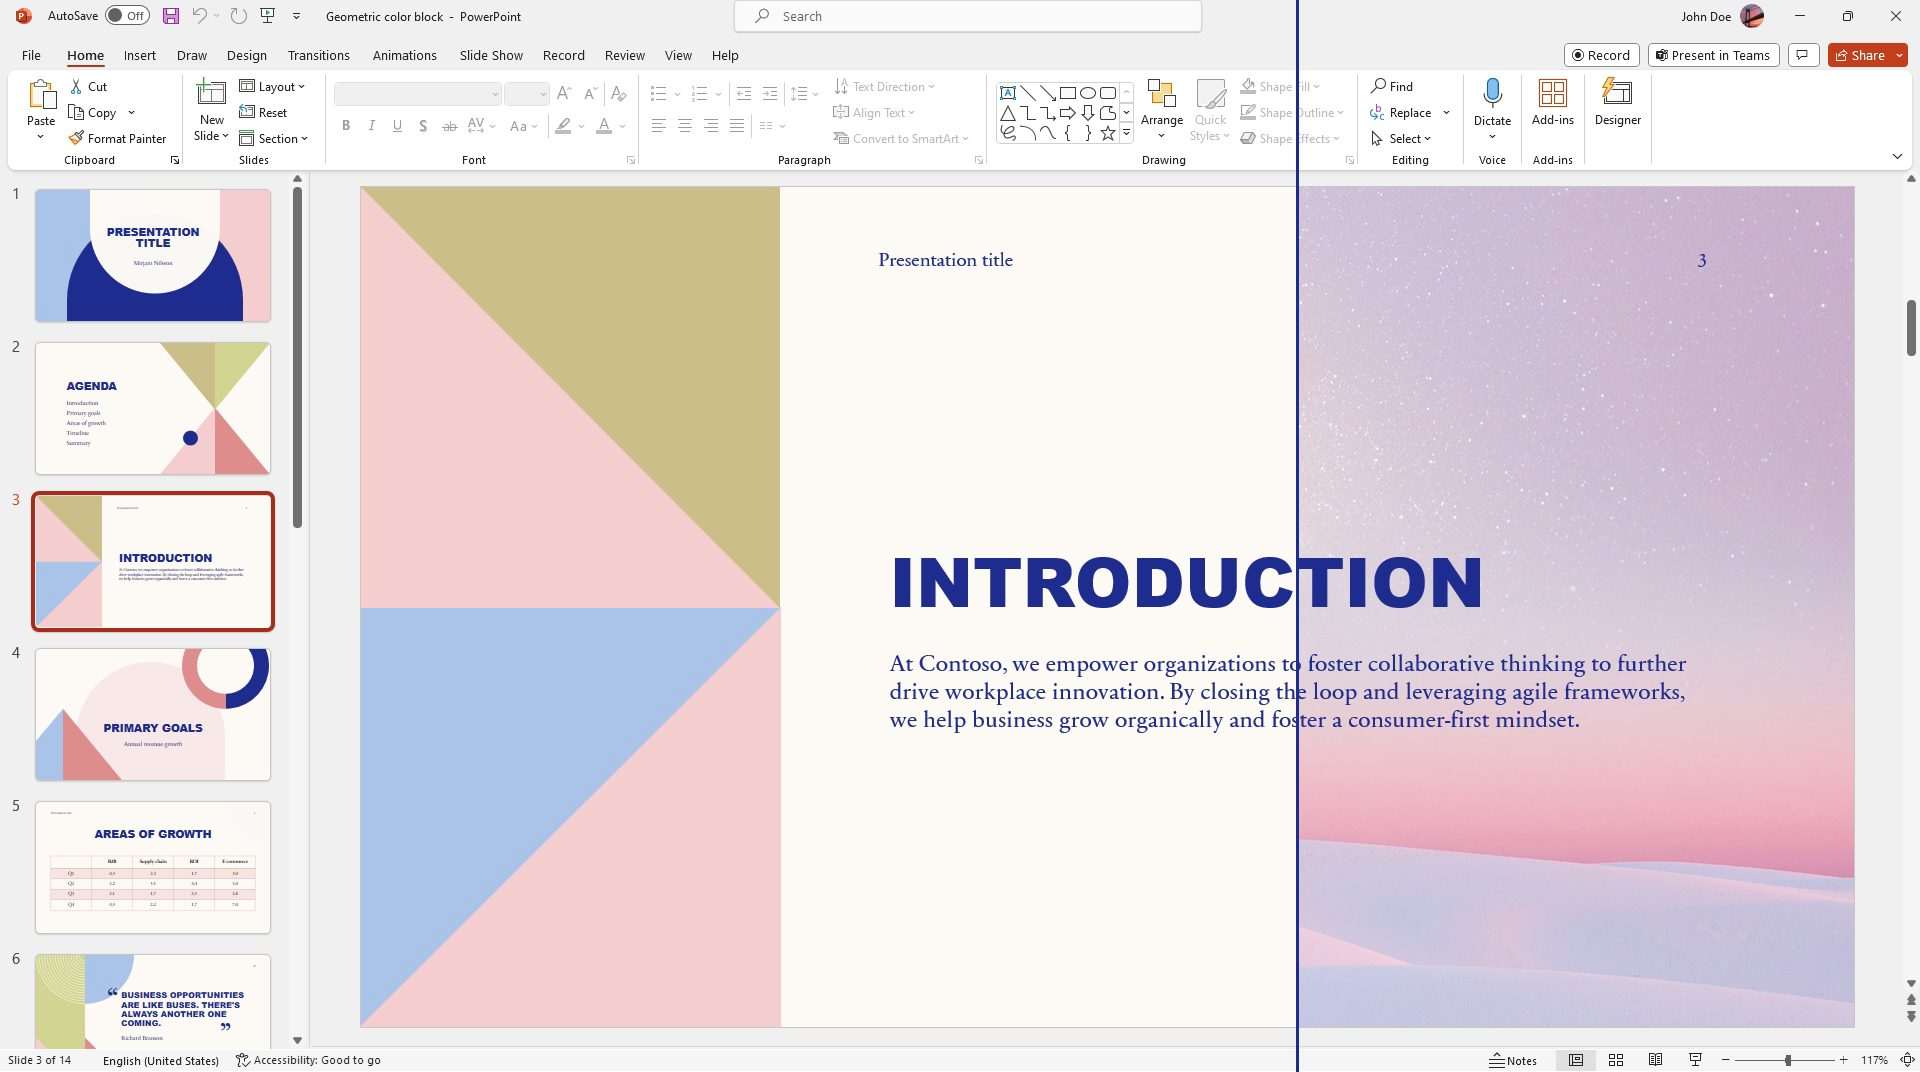
Task: Toggle Bold formatting
Action: tap(346, 126)
